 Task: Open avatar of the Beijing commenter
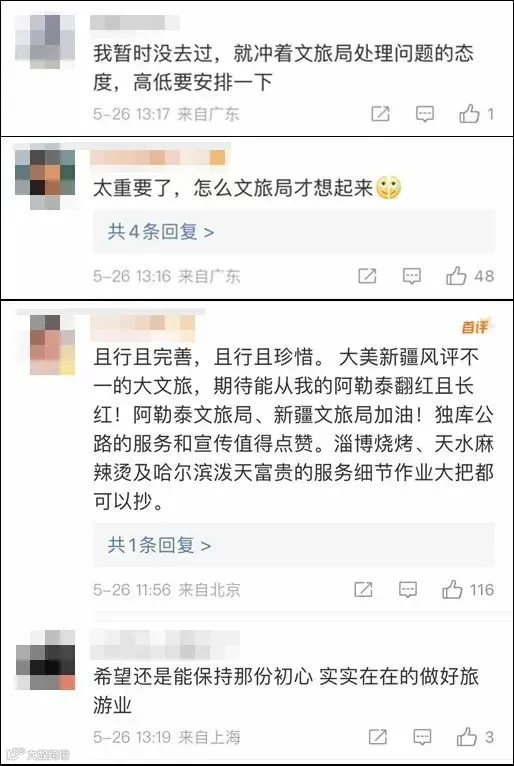[x=53, y=344]
